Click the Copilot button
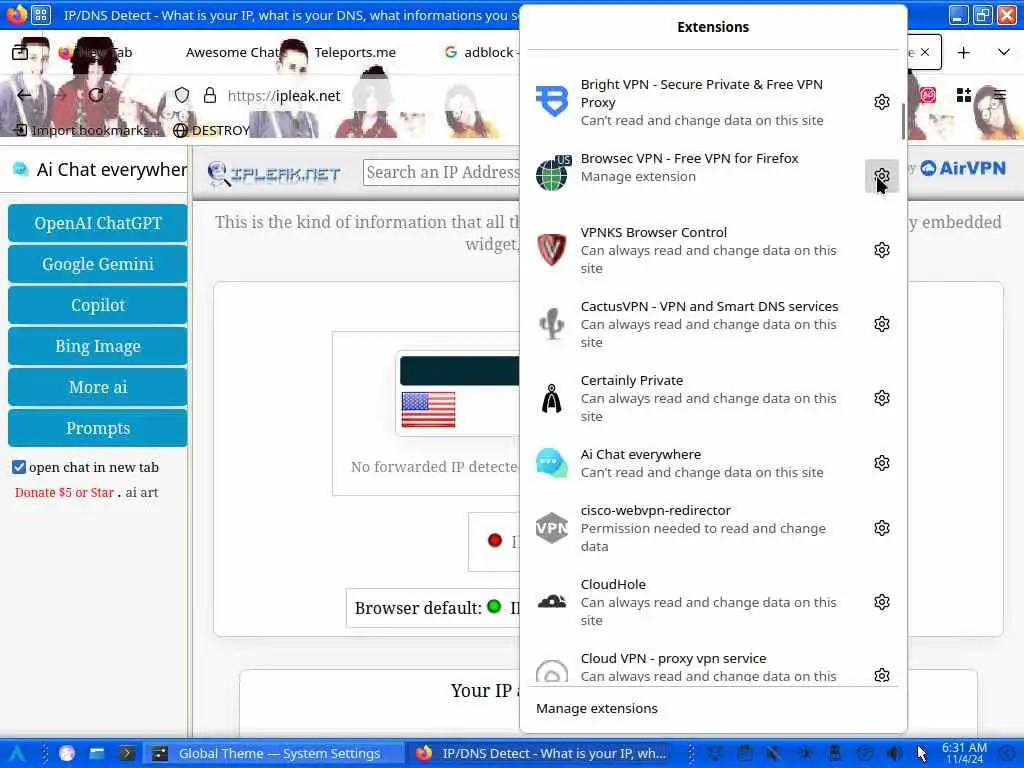This screenshot has height=768, width=1024. (97, 305)
